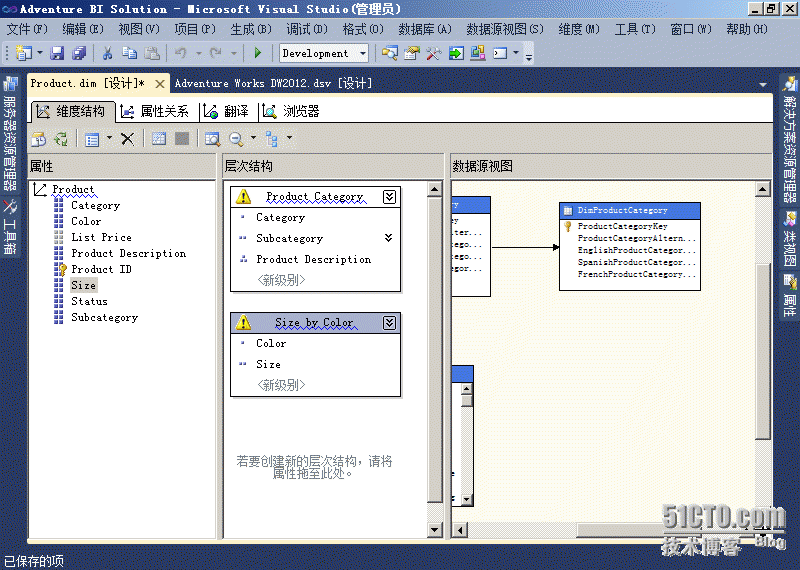Click up arrow of data source view scrollbar
This screenshot has width=800, height=570.
click(x=762, y=189)
